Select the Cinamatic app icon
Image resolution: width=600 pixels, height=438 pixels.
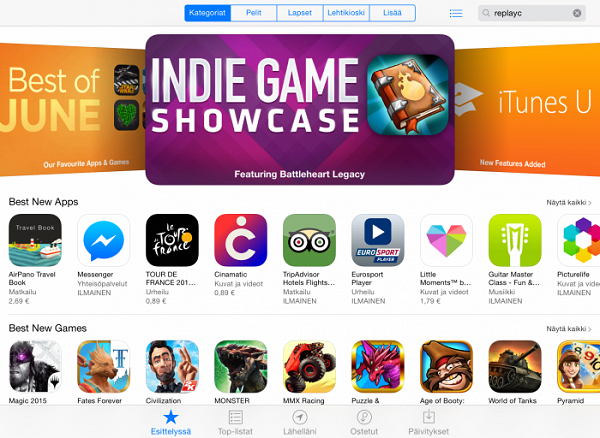click(241, 240)
